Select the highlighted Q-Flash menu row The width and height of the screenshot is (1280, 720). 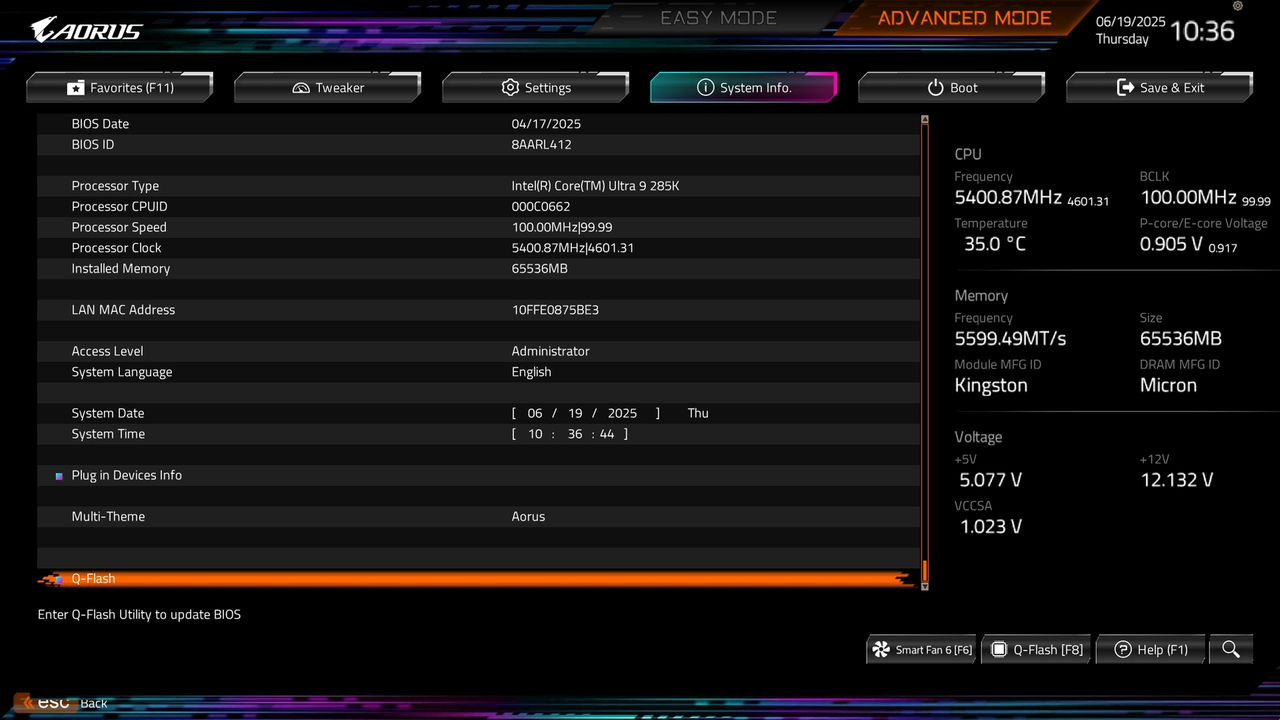[x=478, y=578]
